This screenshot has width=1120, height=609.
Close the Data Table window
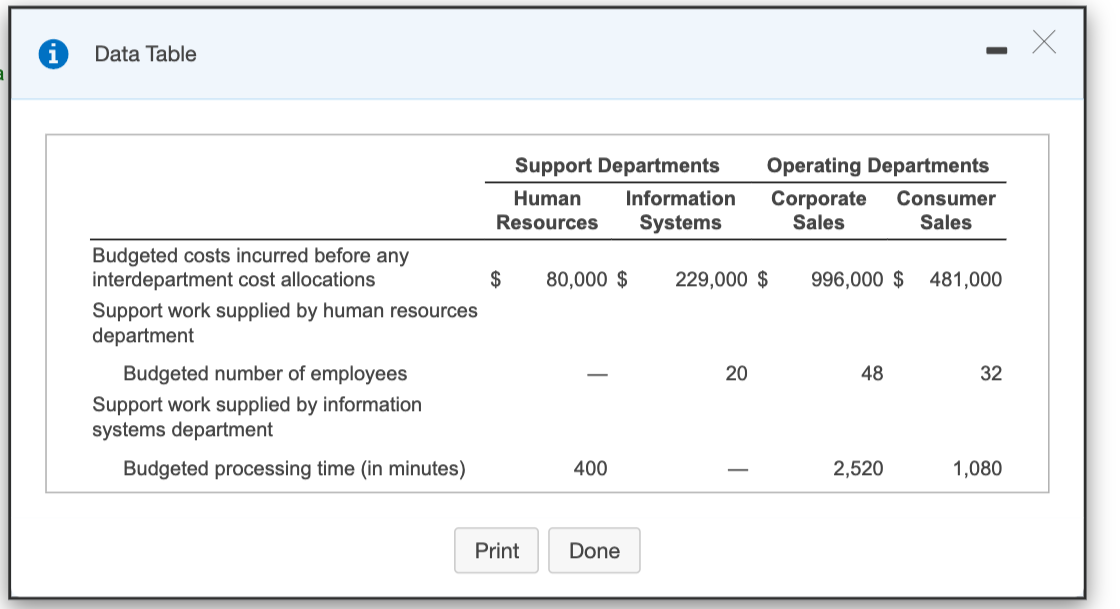tap(1043, 43)
